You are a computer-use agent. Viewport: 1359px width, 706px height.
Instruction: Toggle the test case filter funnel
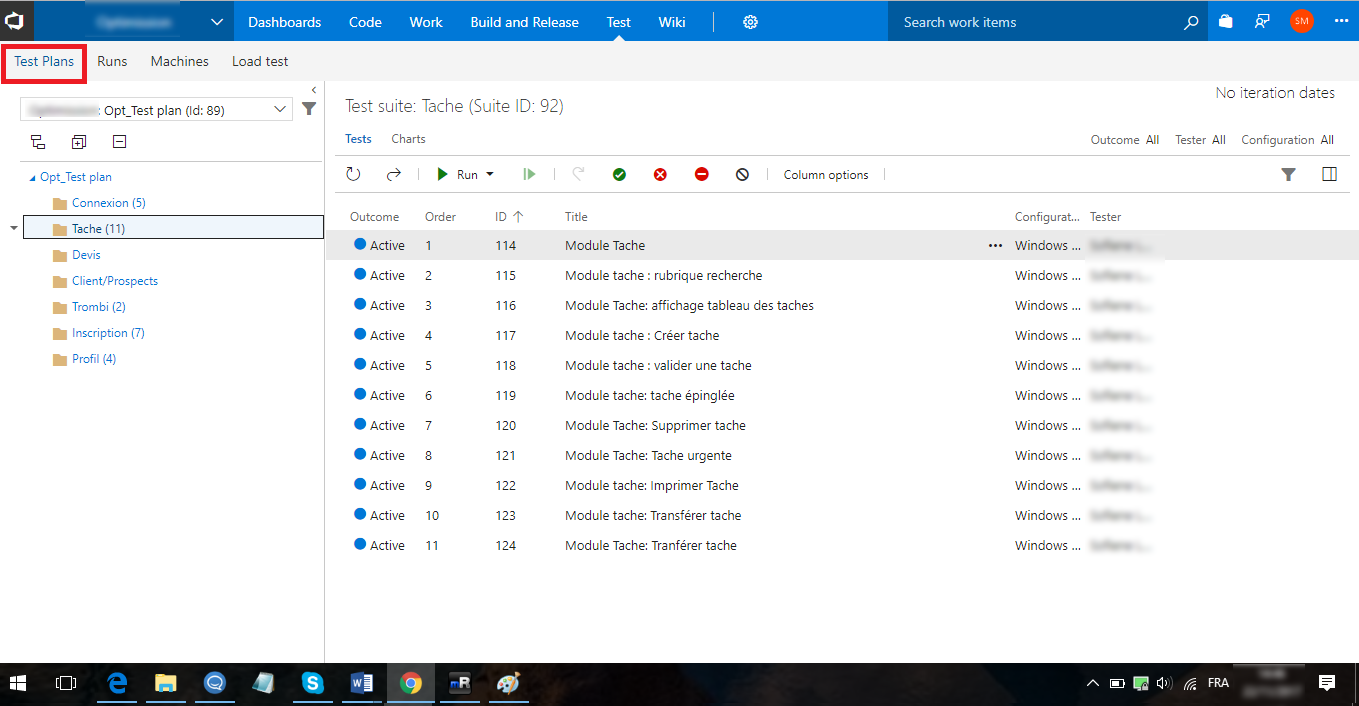1288,175
